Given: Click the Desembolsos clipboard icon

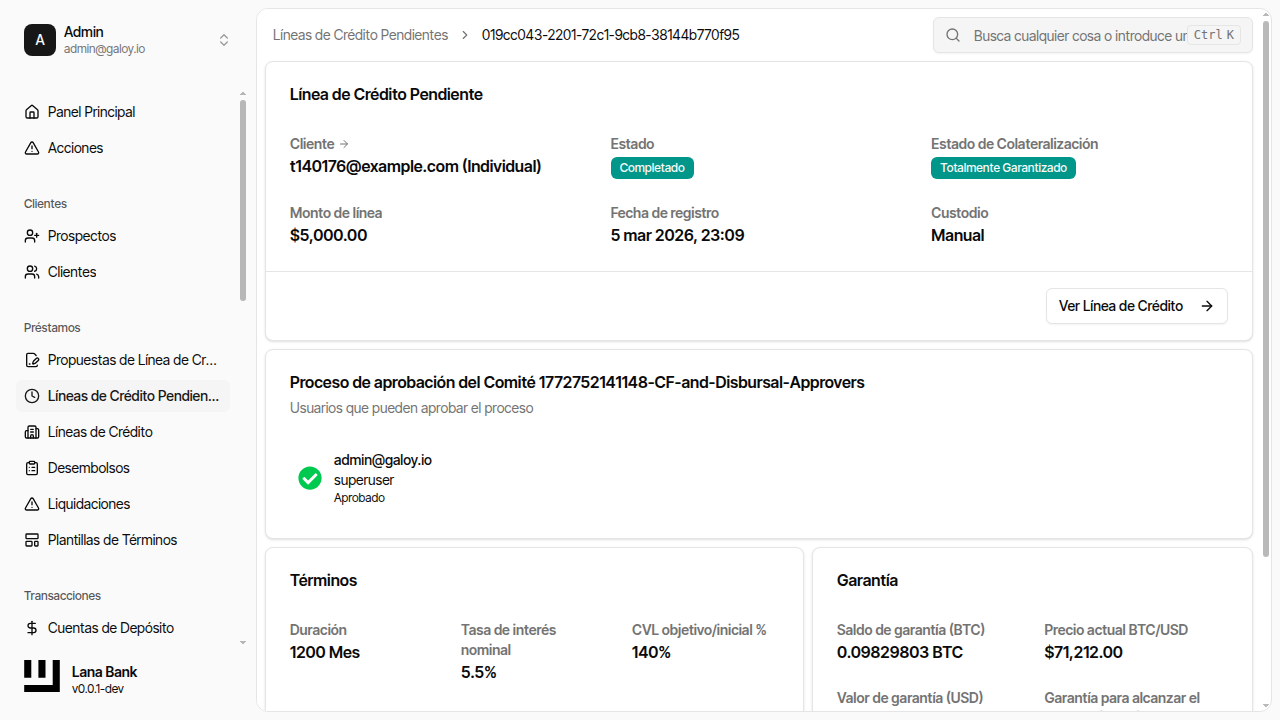Looking at the screenshot, I should 32,468.
